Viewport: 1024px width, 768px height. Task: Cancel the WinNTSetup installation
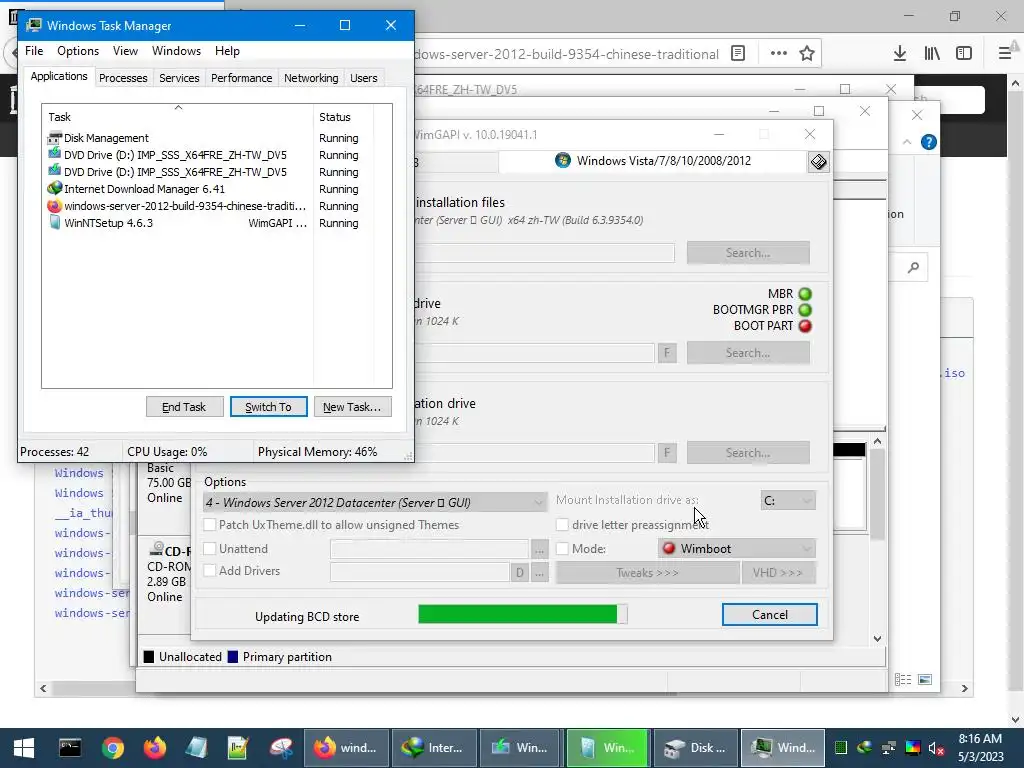pyautogui.click(x=769, y=615)
